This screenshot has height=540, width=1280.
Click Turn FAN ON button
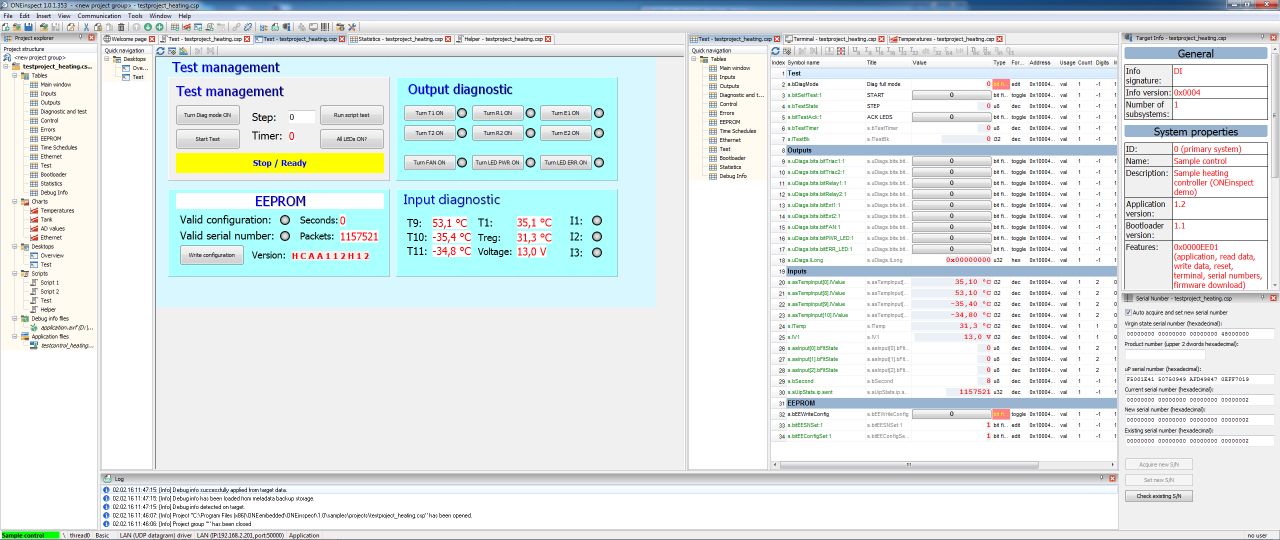(x=429, y=162)
